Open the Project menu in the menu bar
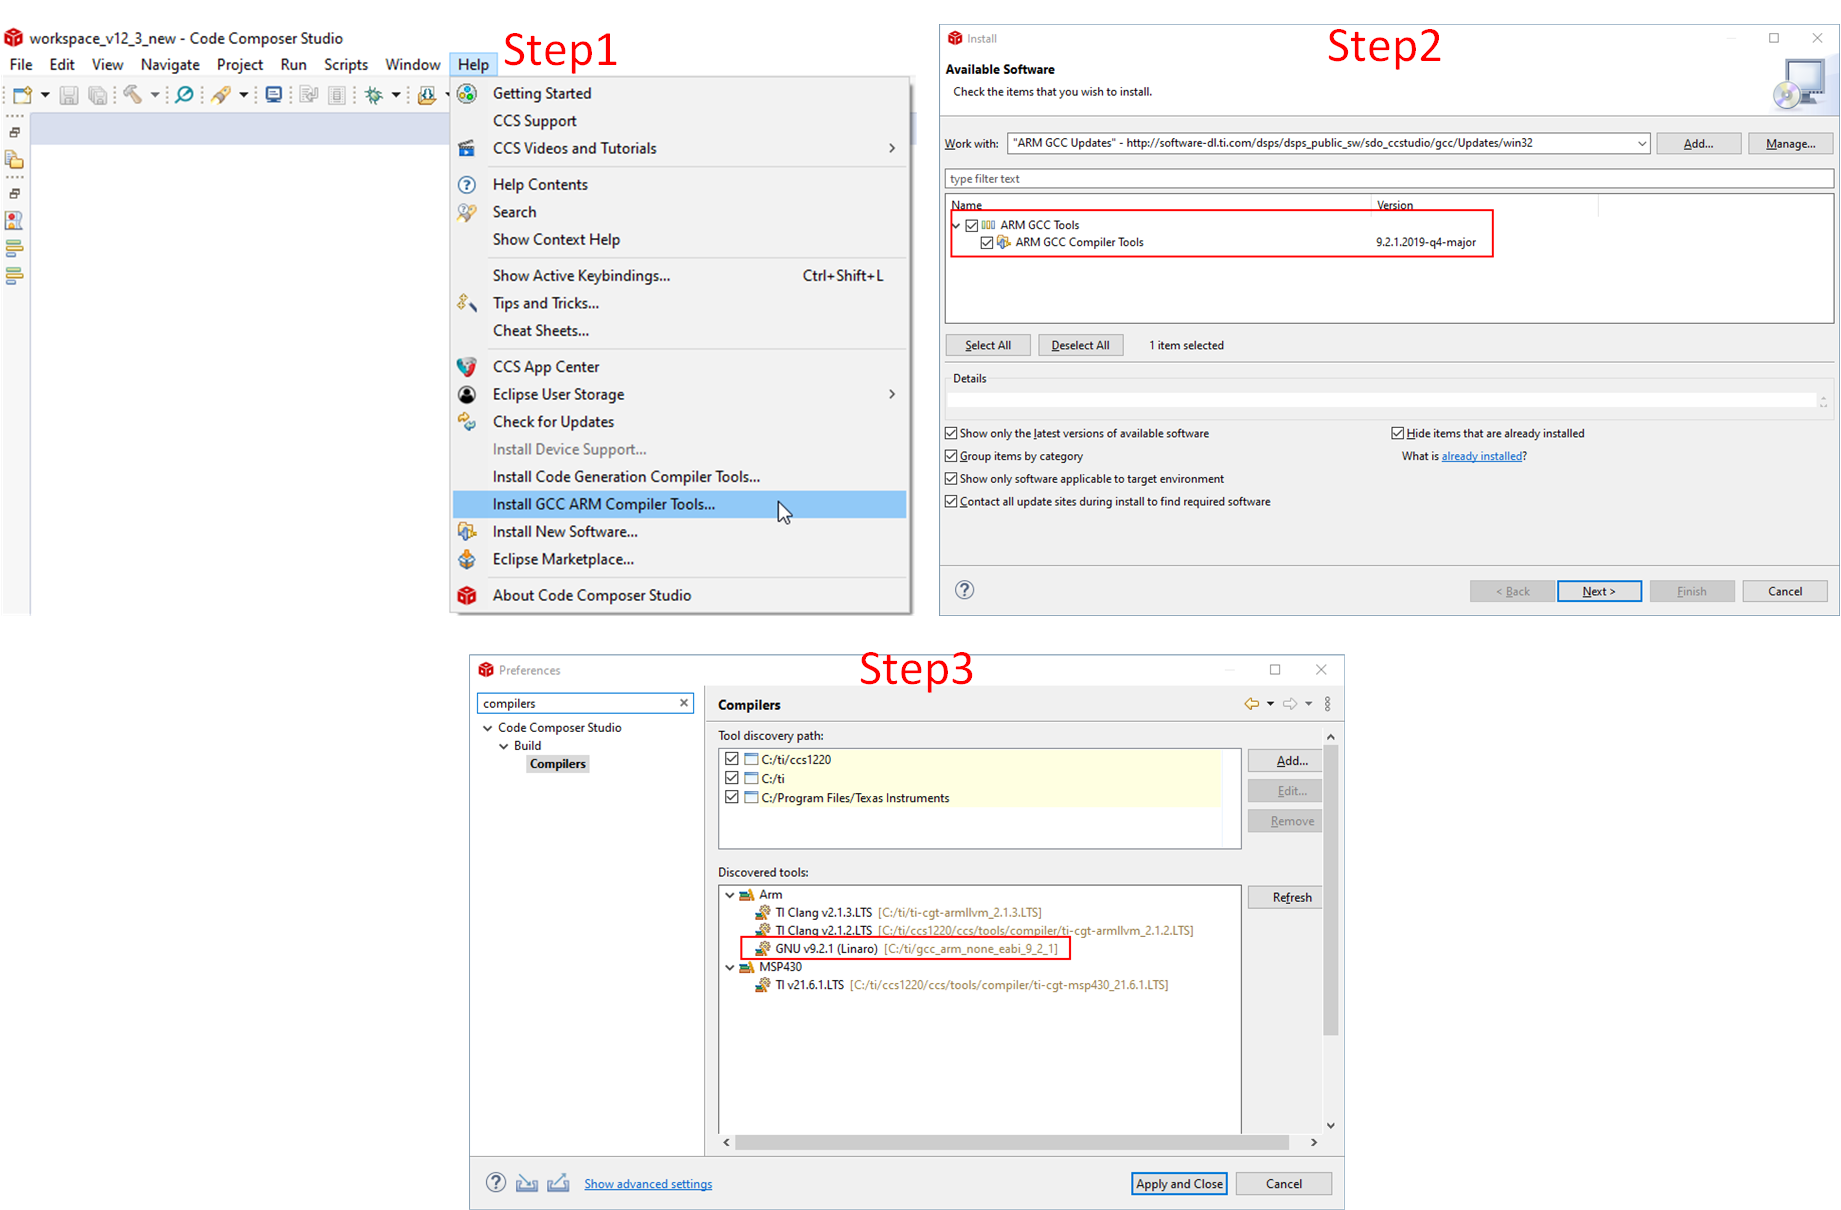Image resolution: width=1841 pixels, height=1210 pixels. pos(240,64)
